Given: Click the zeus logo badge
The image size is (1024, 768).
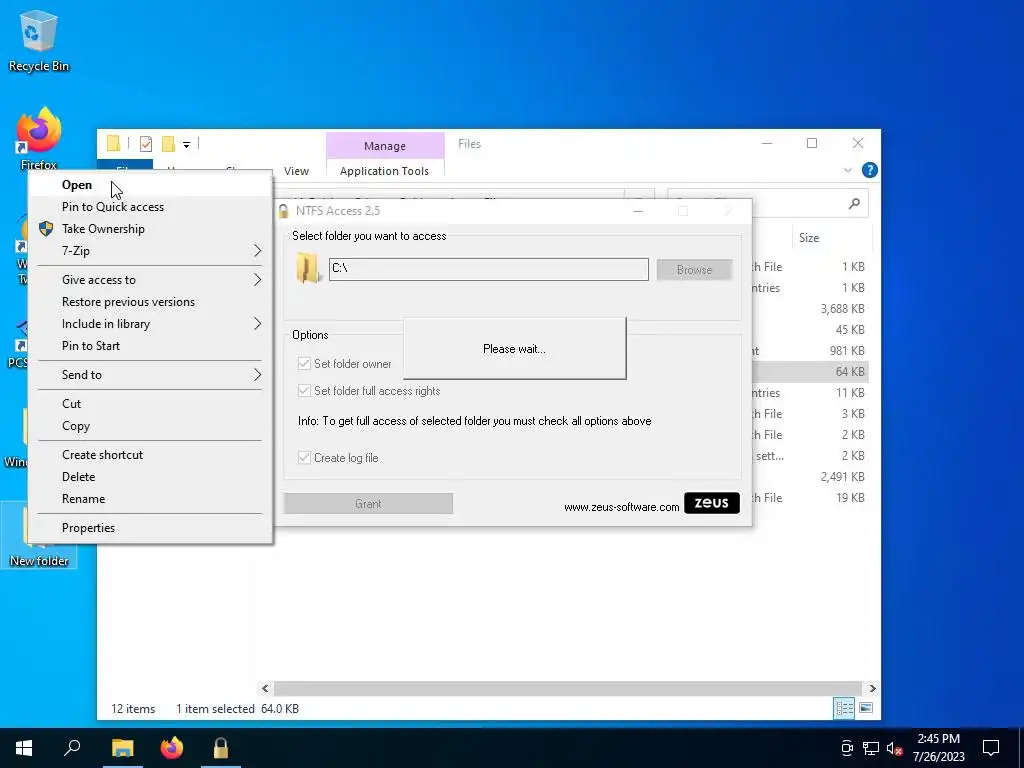Looking at the screenshot, I should point(712,503).
